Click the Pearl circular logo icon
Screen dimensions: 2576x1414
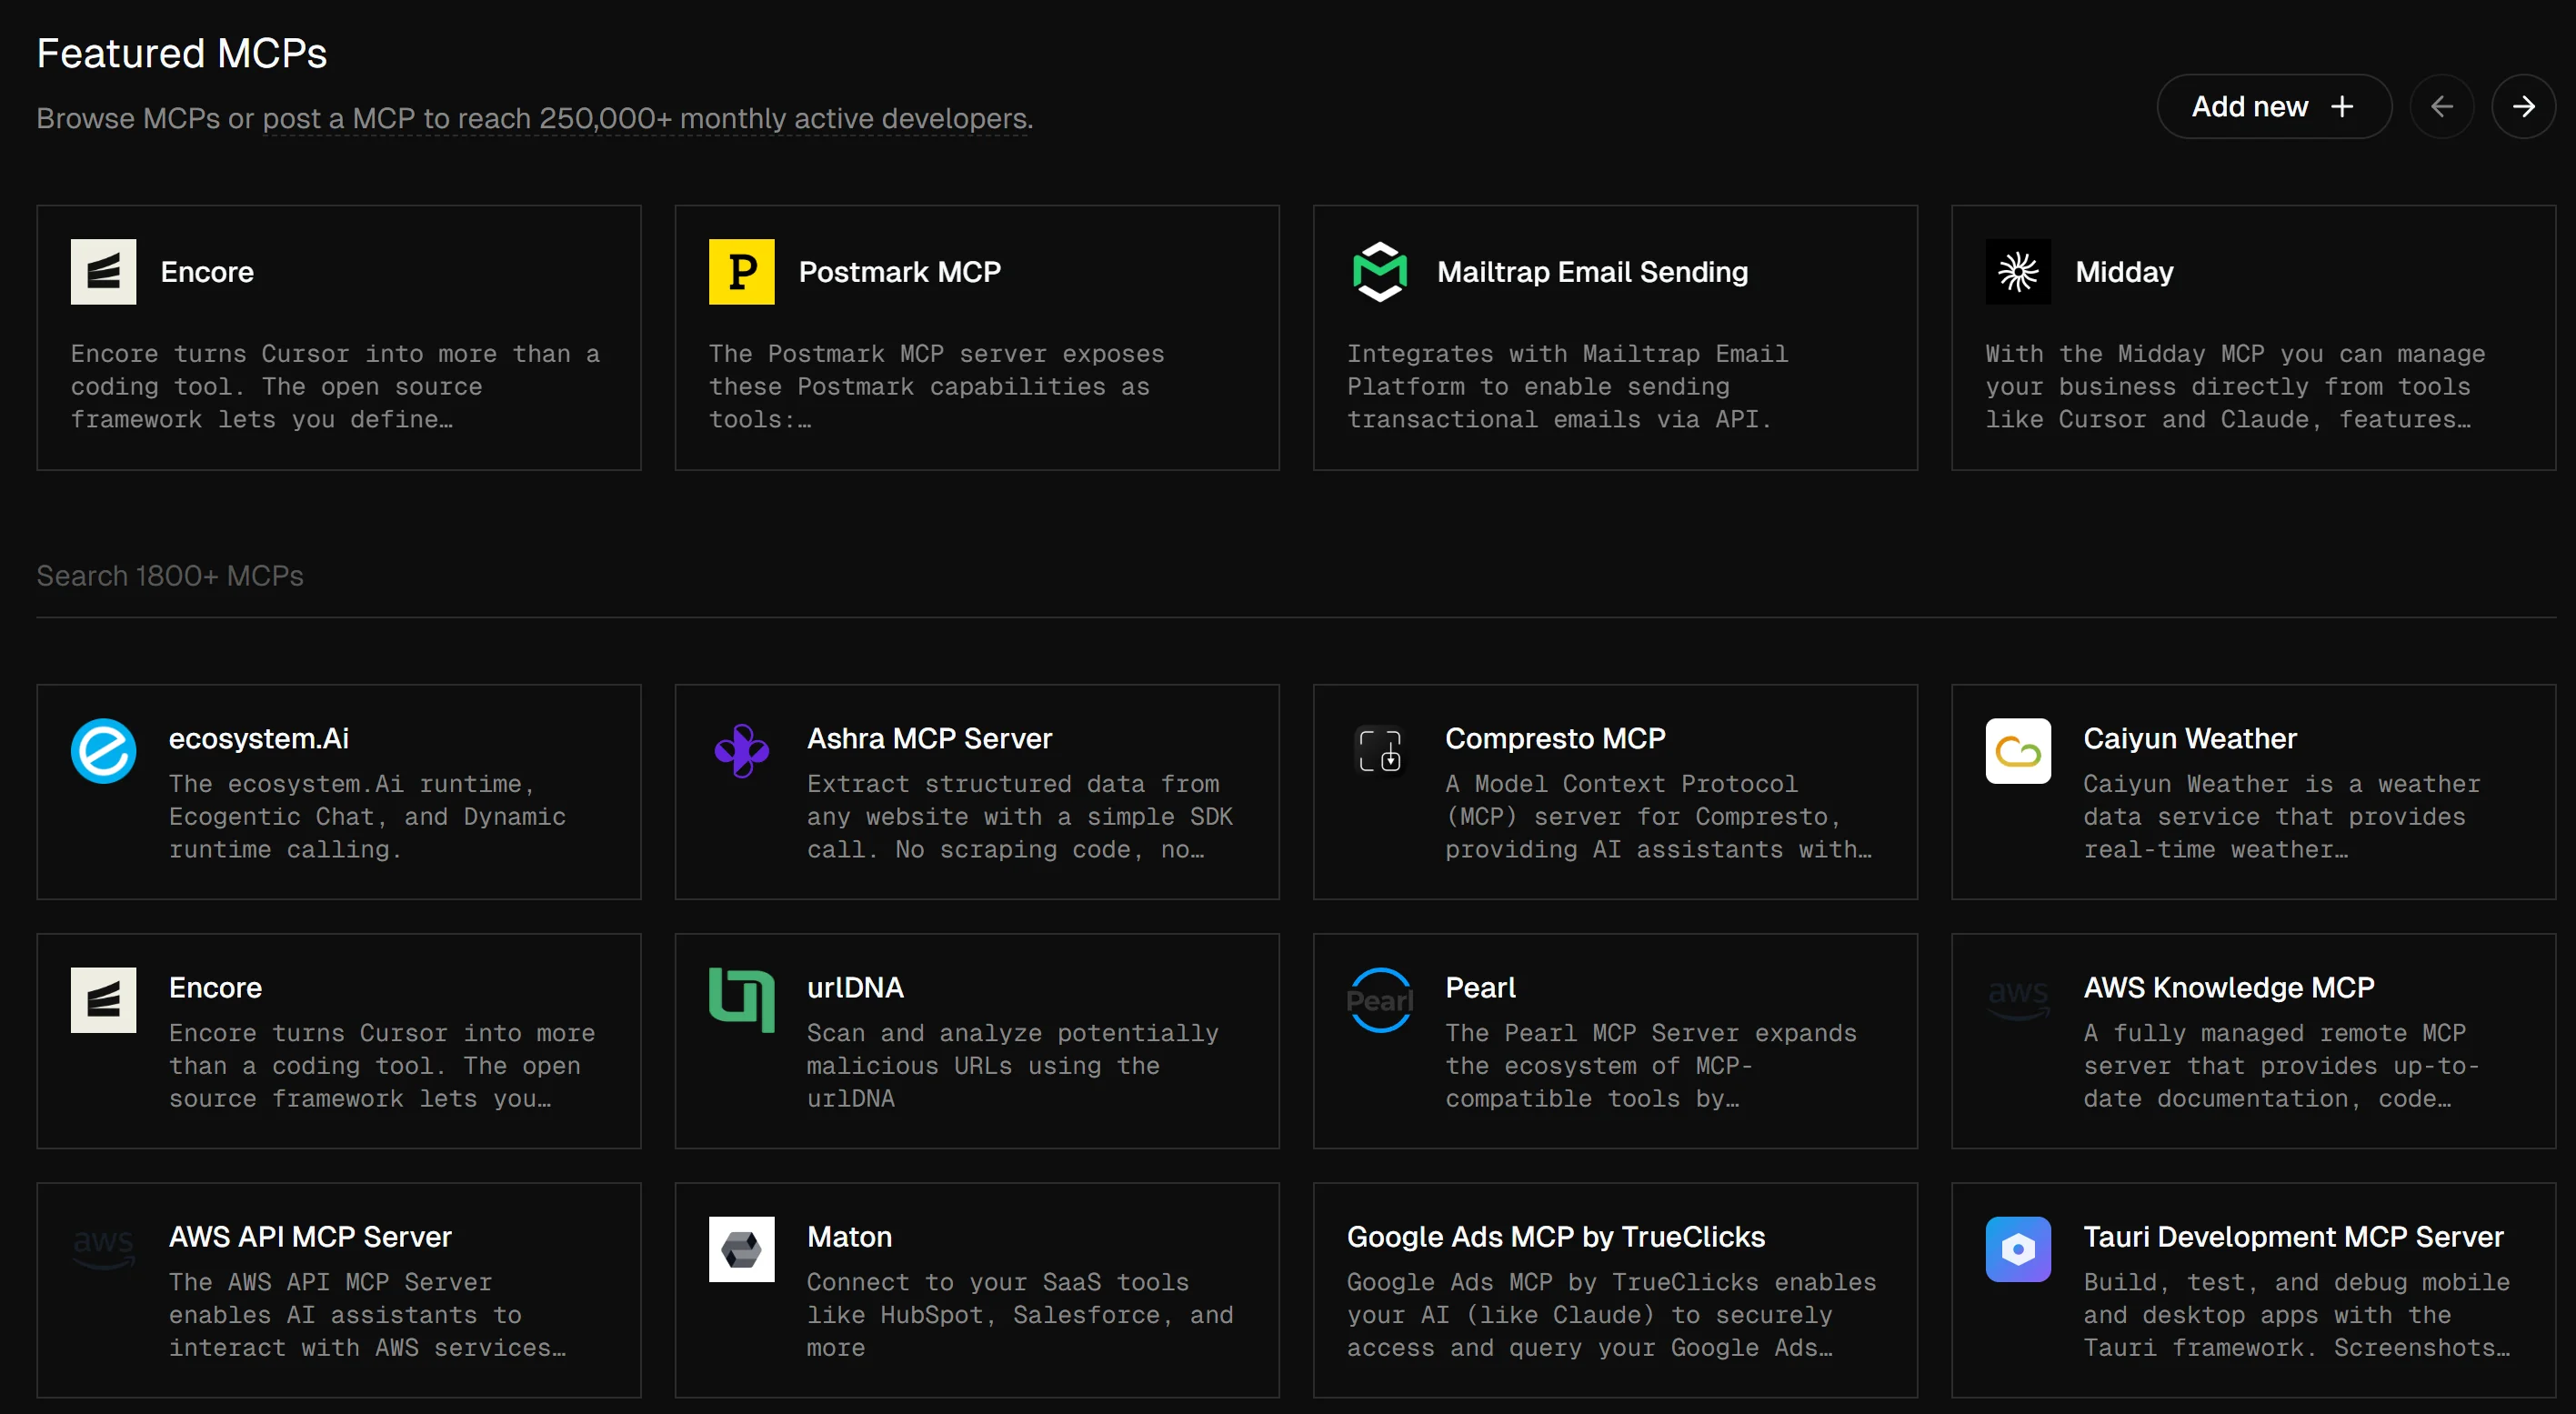pyautogui.click(x=1379, y=999)
